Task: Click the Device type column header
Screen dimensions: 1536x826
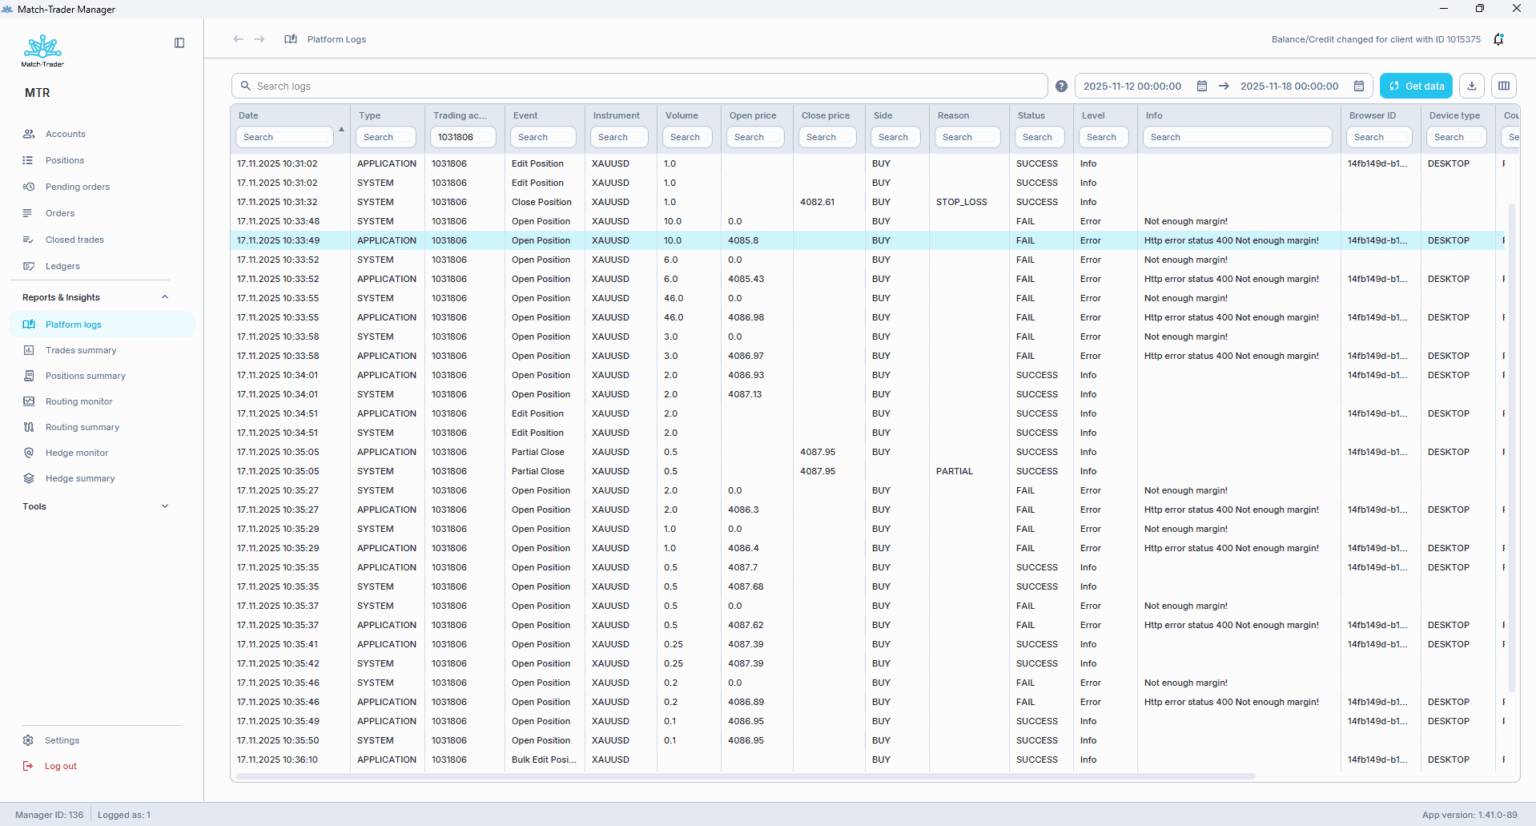Action: pyautogui.click(x=1456, y=115)
